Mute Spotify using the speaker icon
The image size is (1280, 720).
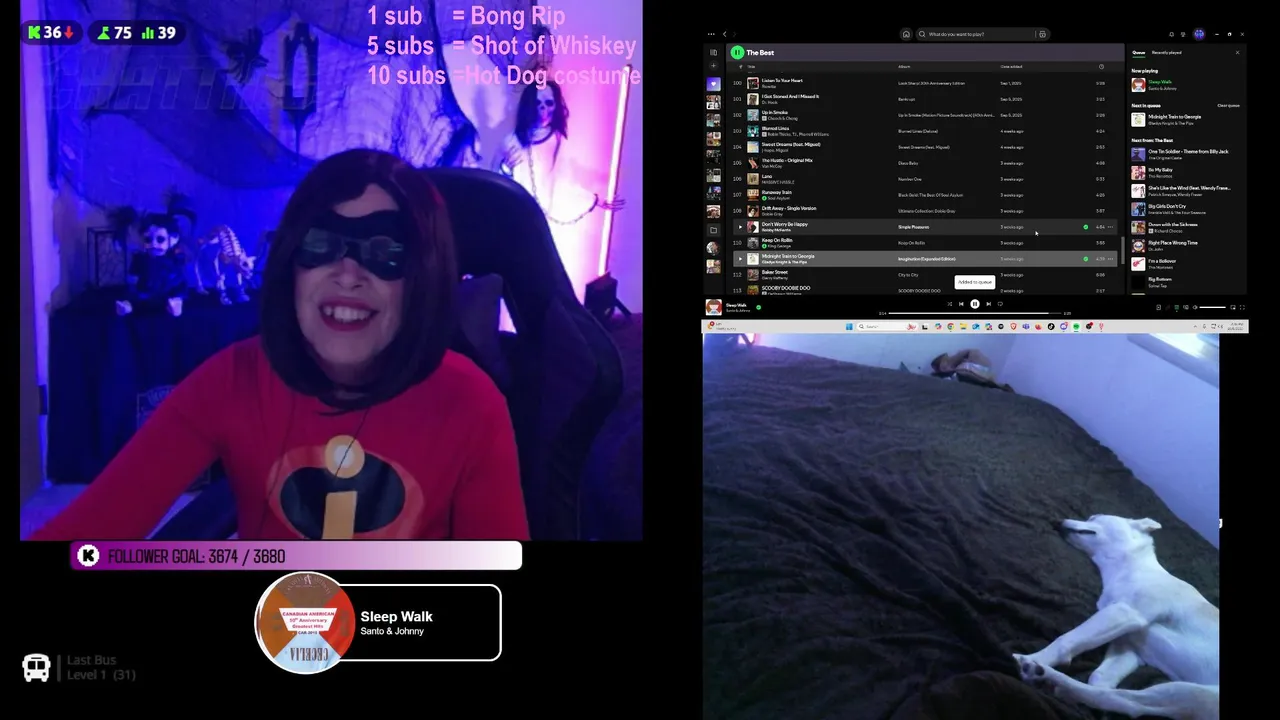1195,307
